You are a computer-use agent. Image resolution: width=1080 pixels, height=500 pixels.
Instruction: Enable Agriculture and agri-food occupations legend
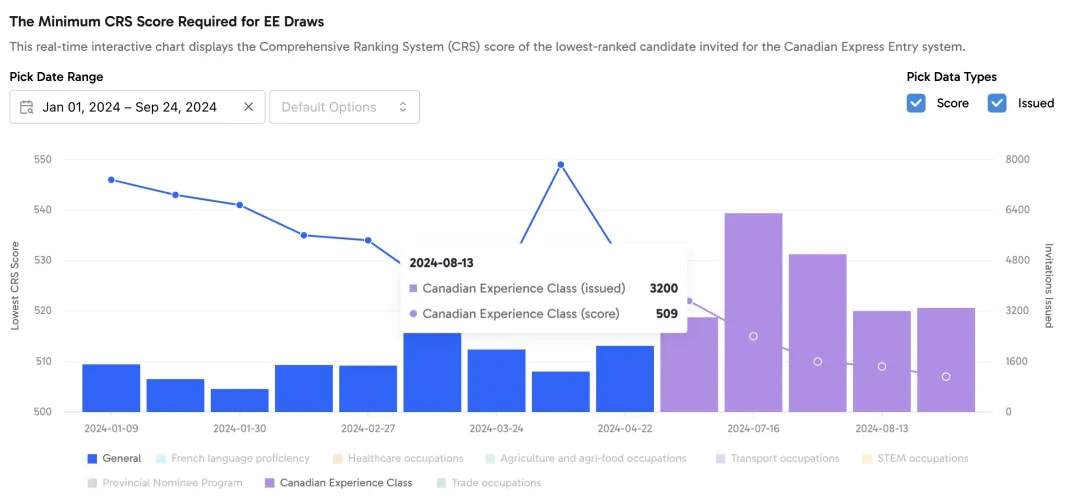pos(490,458)
